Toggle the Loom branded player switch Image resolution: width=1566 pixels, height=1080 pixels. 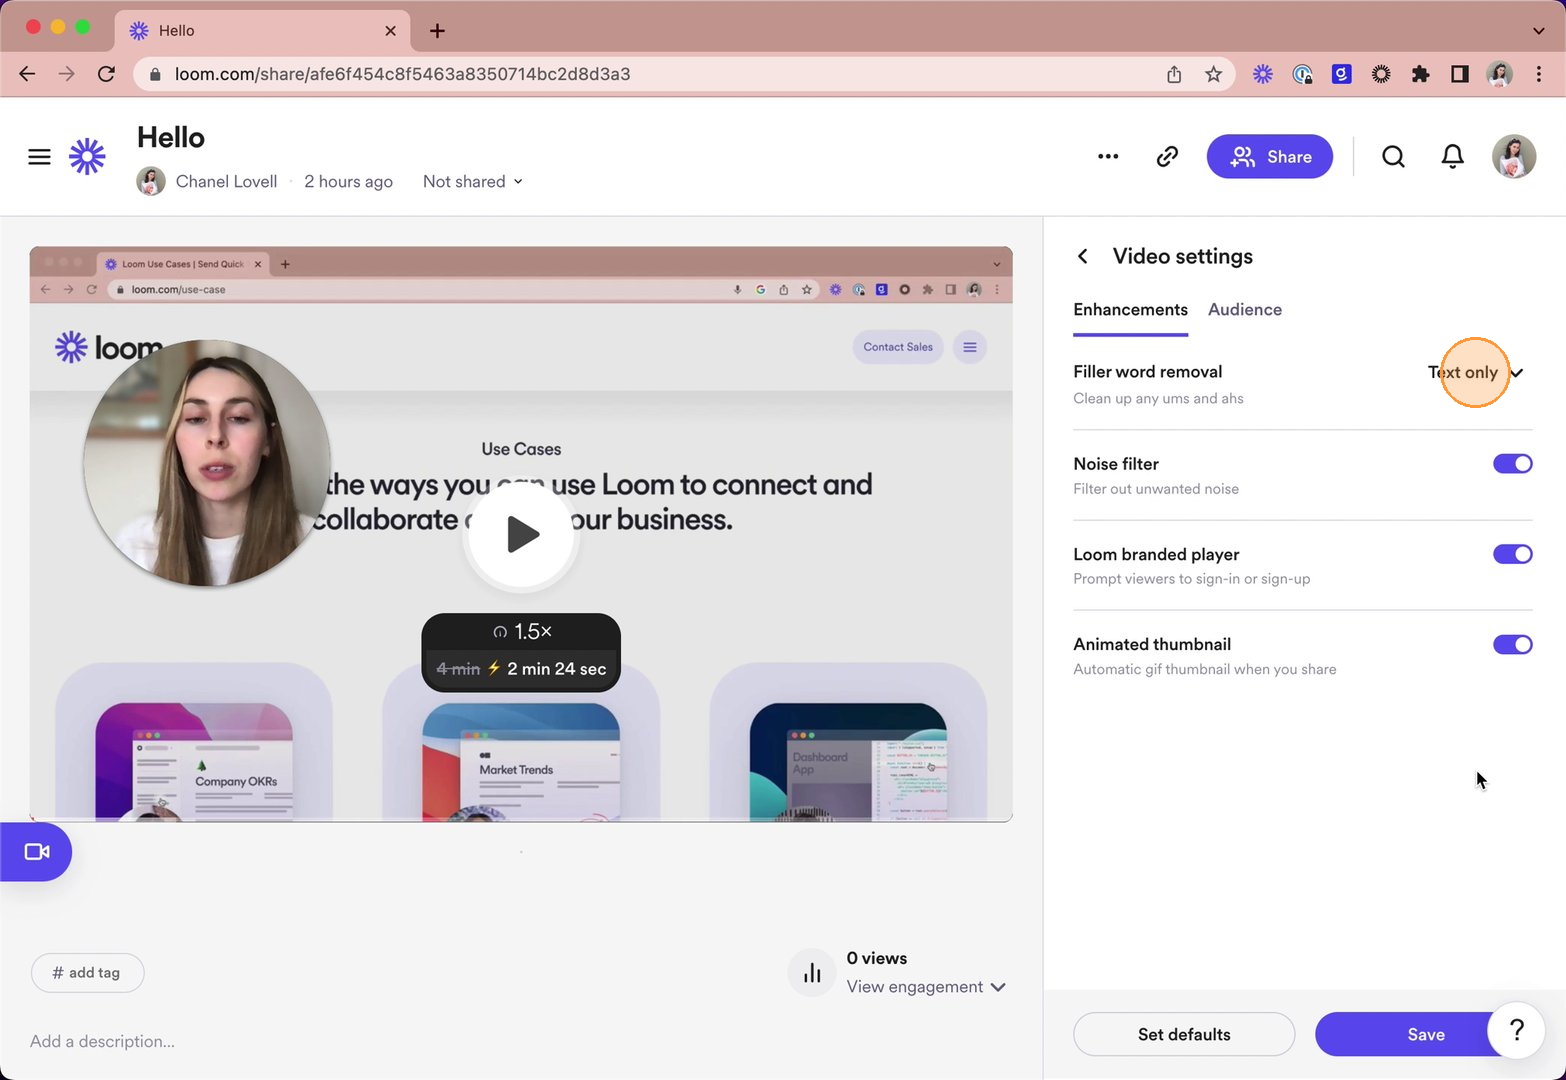pos(1513,554)
